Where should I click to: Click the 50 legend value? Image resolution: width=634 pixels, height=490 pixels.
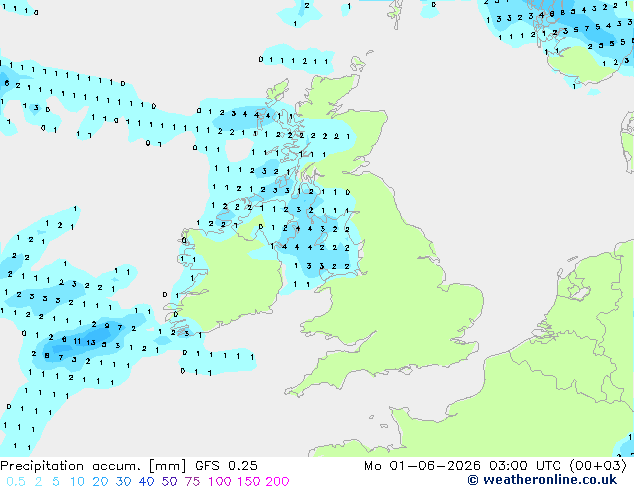pyautogui.click(x=169, y=482)
